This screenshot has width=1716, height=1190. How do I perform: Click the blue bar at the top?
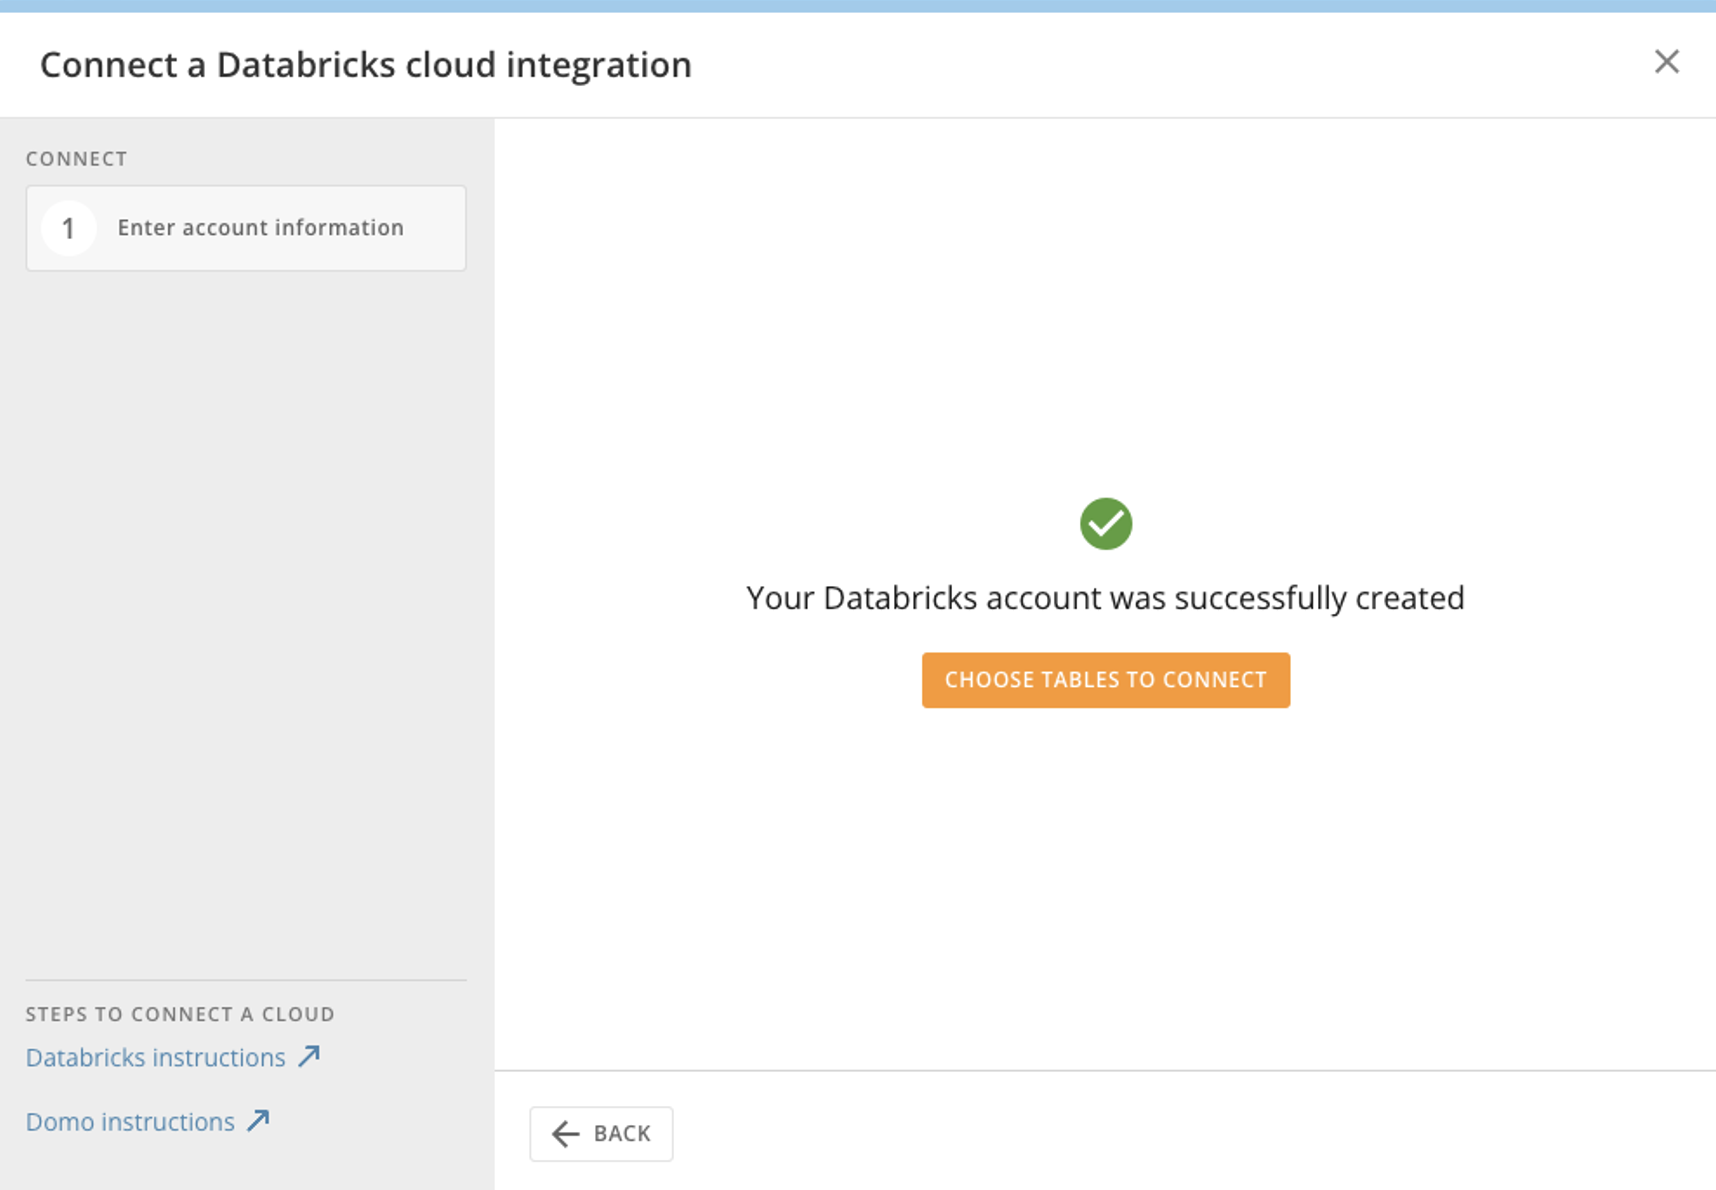(858, 5)
